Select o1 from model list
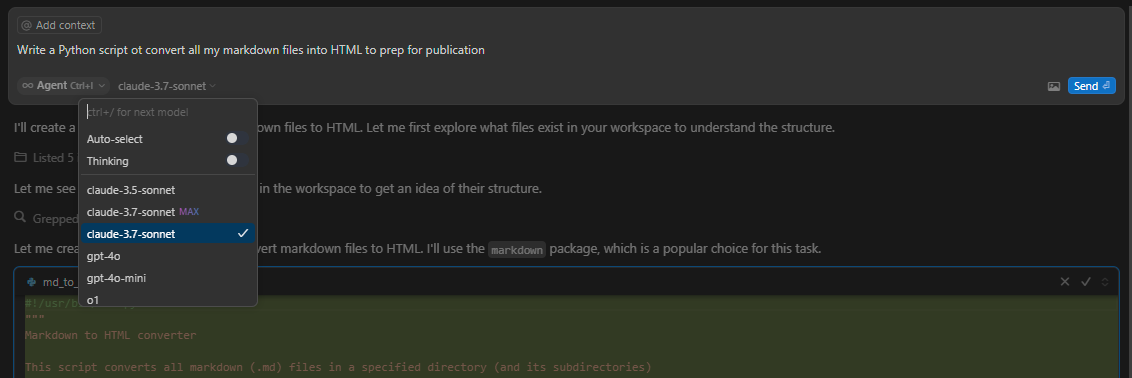Screen dimensions: 1132x378 click(167, 299)
